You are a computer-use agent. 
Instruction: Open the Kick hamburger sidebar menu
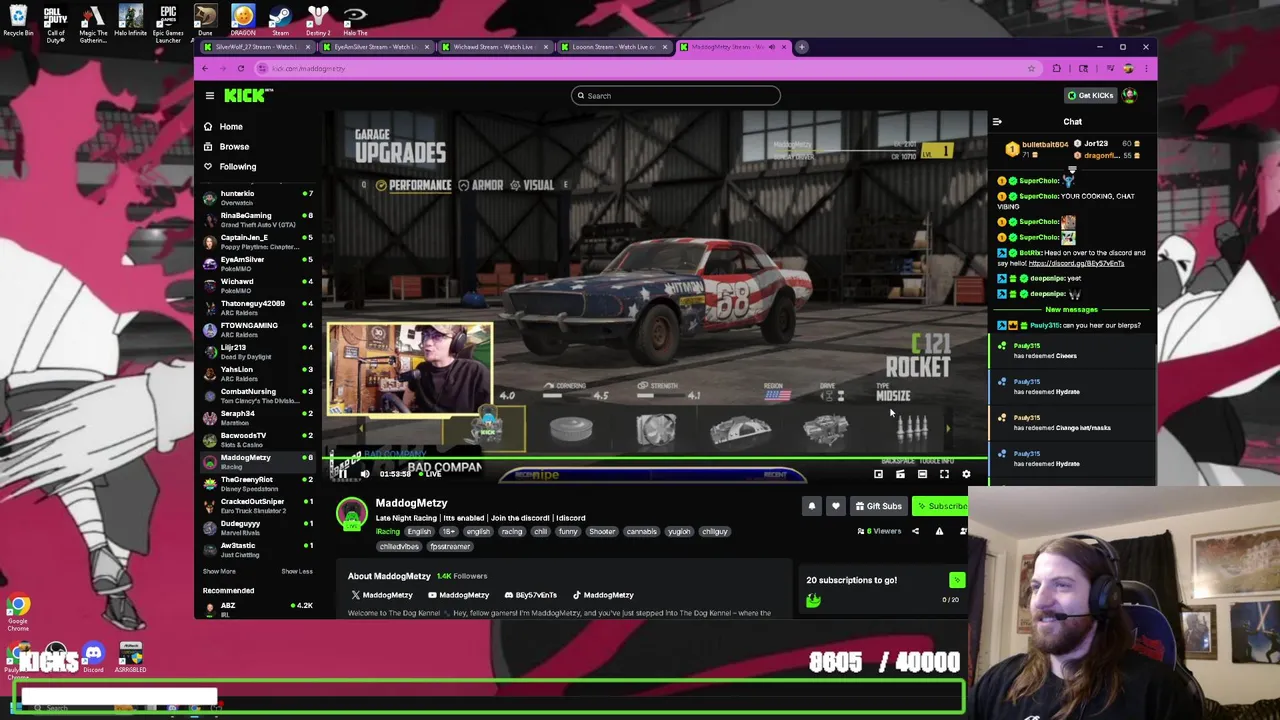point(210,96)
